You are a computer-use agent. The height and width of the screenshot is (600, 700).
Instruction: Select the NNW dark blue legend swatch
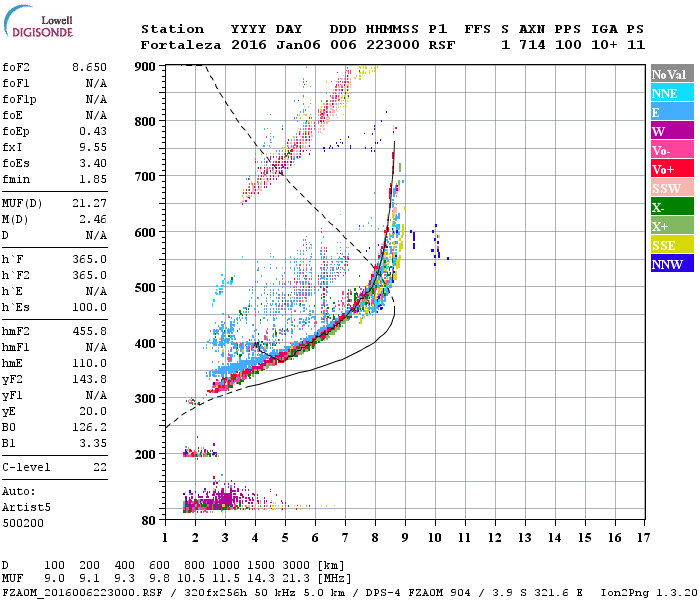(672, 263)
